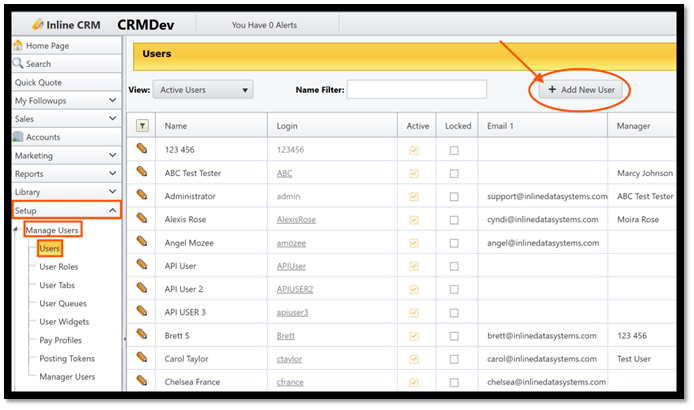Image resolution: width=694 pixels, height=410 pixels.
Task: Click the Brett login link
Action: pyautogui.click(x=285, y=336)
